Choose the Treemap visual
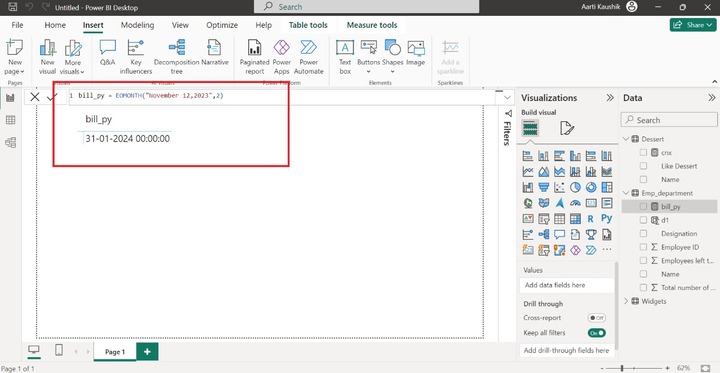 tap(606, 187)
